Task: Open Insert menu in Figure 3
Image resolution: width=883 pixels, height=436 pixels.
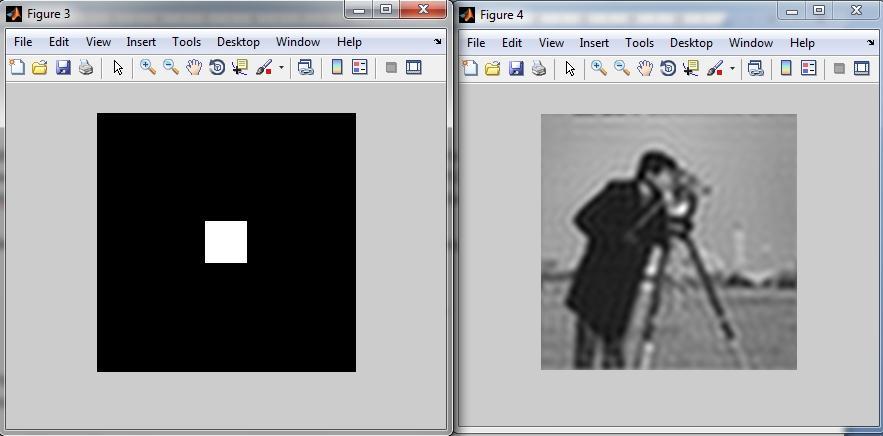Action: click(141, 42)
